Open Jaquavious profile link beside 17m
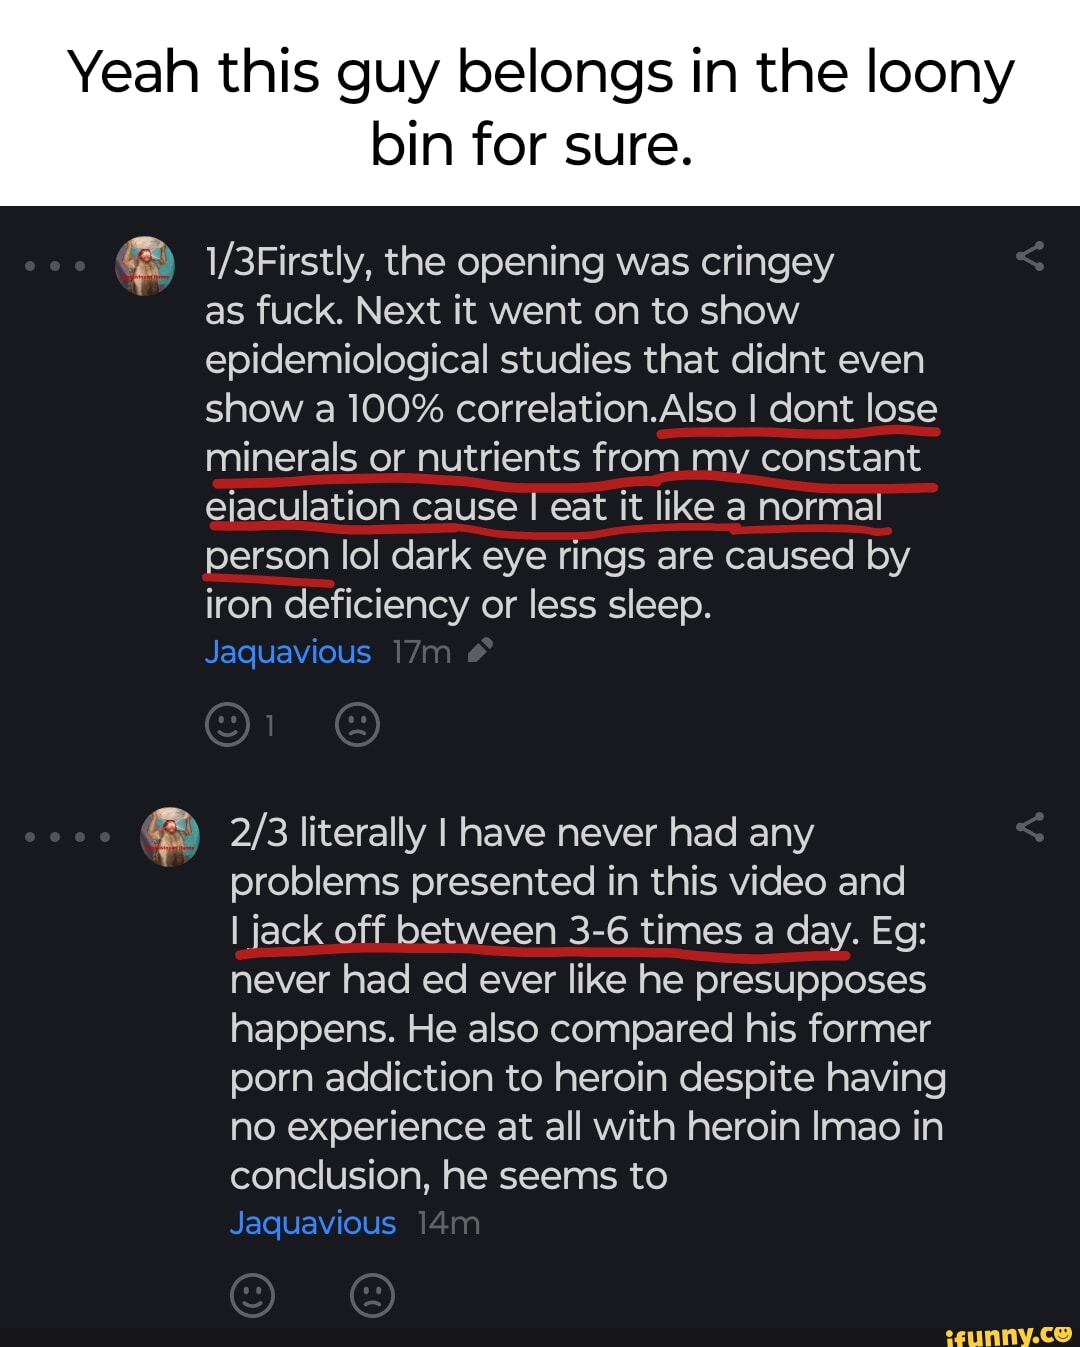 pos(287,652)
